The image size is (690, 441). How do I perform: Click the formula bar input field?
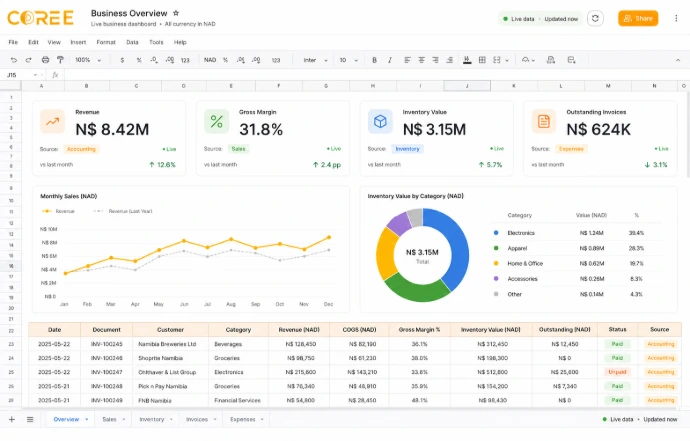pyautogui.click(x=374, y=75)
